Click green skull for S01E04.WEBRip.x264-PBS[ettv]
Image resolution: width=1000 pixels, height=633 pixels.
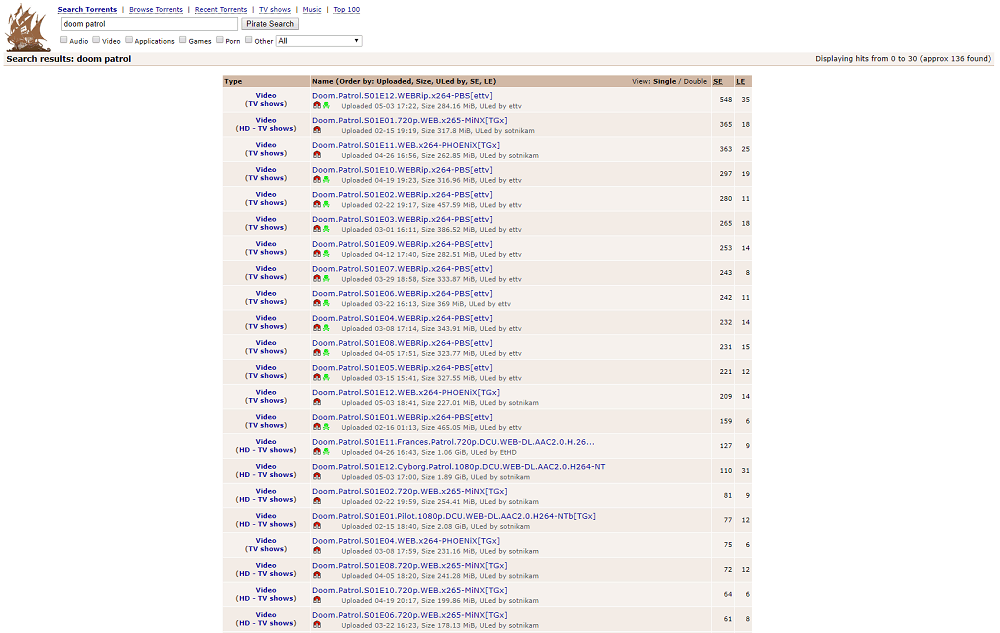(326, 328)
